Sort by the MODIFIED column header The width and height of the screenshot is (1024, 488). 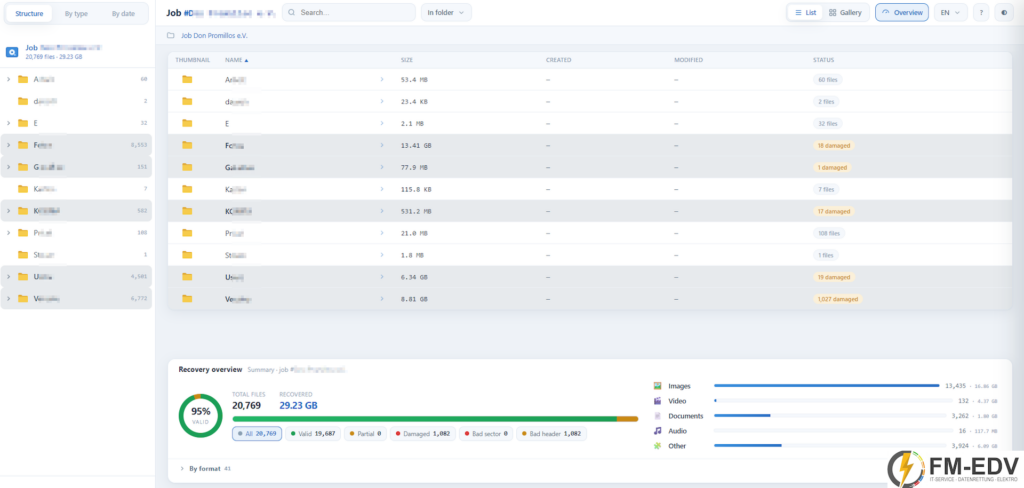[688, 60]
